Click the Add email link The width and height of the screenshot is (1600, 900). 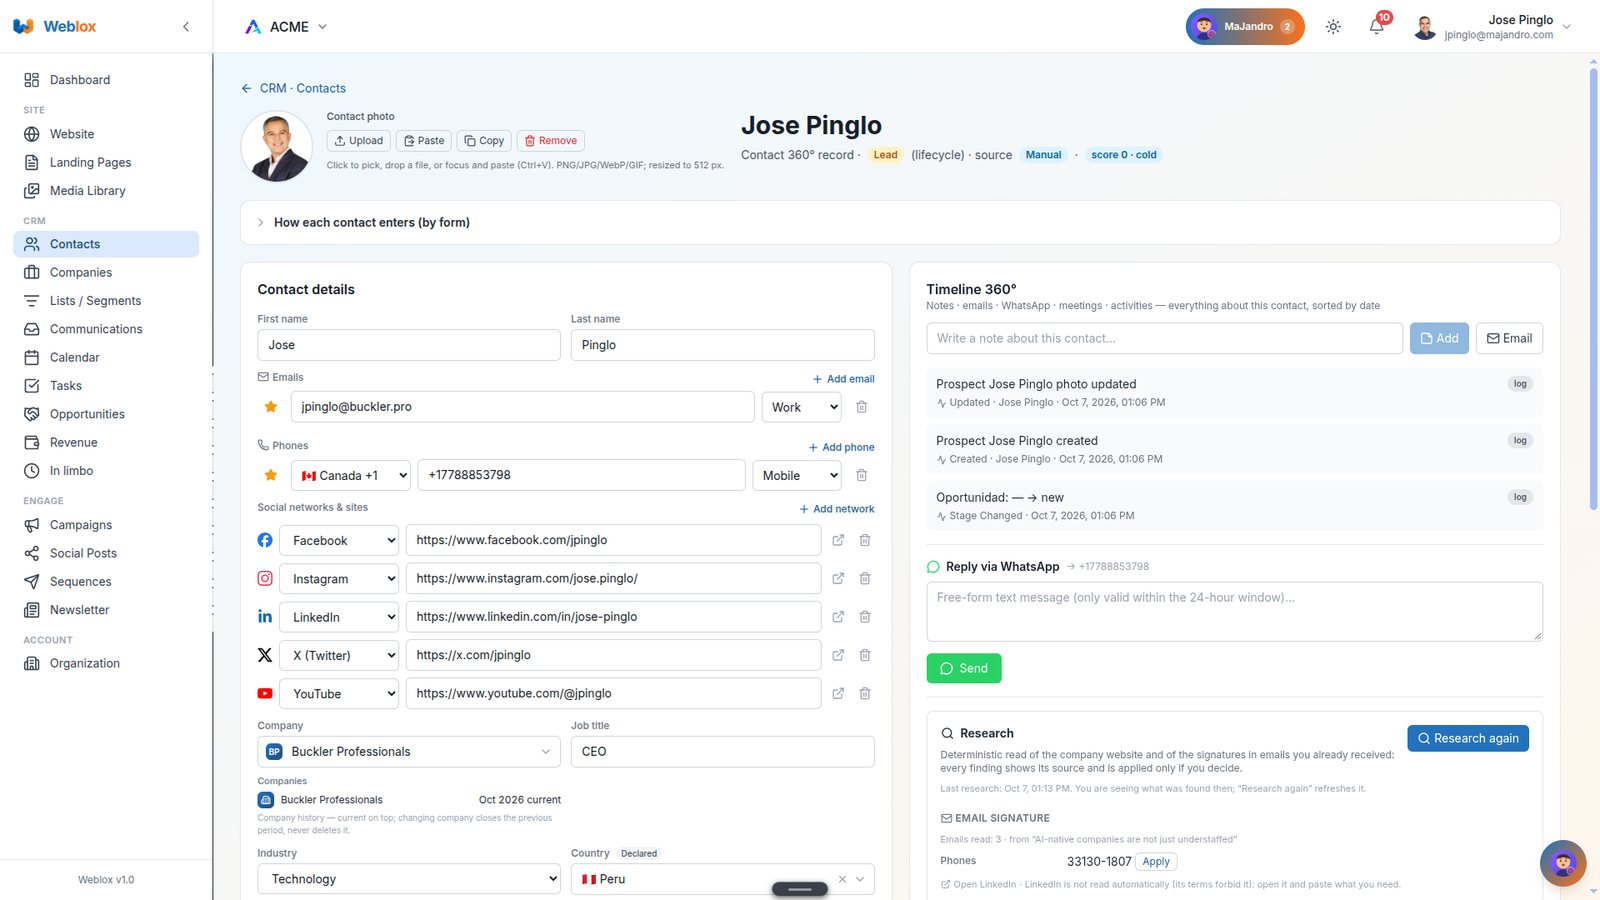coord(844,379)
